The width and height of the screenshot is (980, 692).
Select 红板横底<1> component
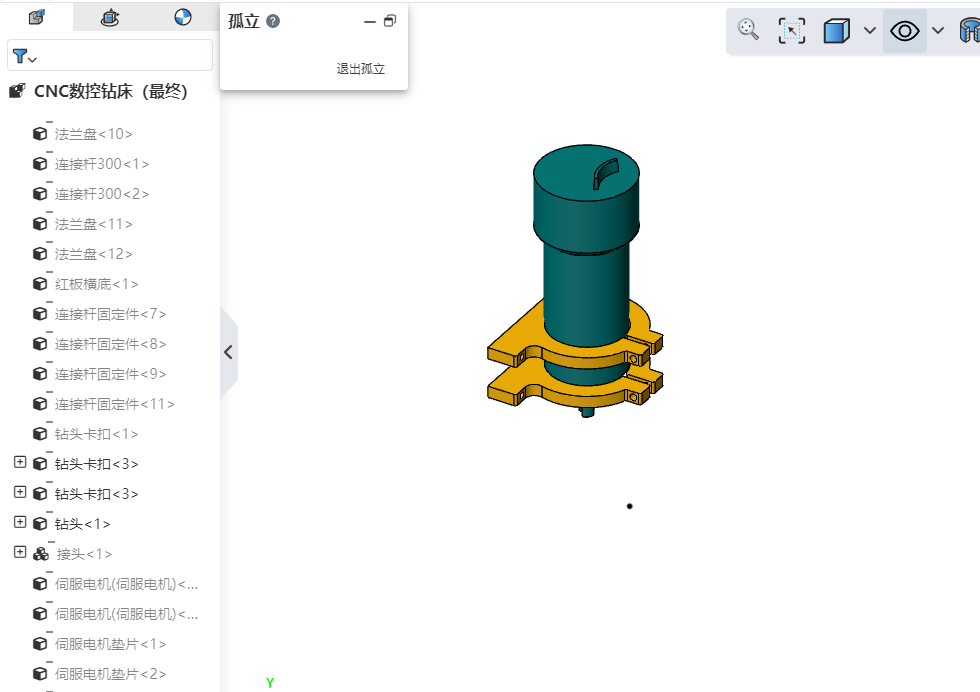pyautogui.click(x=96, y=284)
